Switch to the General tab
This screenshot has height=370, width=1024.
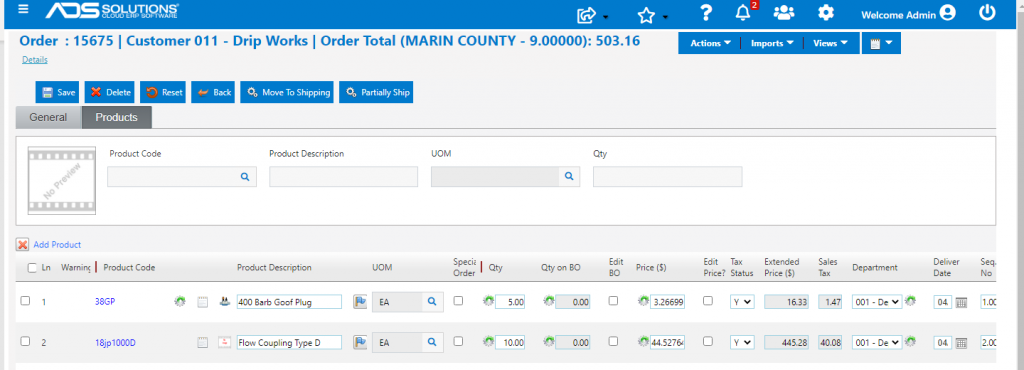click(x=48, y=117)
